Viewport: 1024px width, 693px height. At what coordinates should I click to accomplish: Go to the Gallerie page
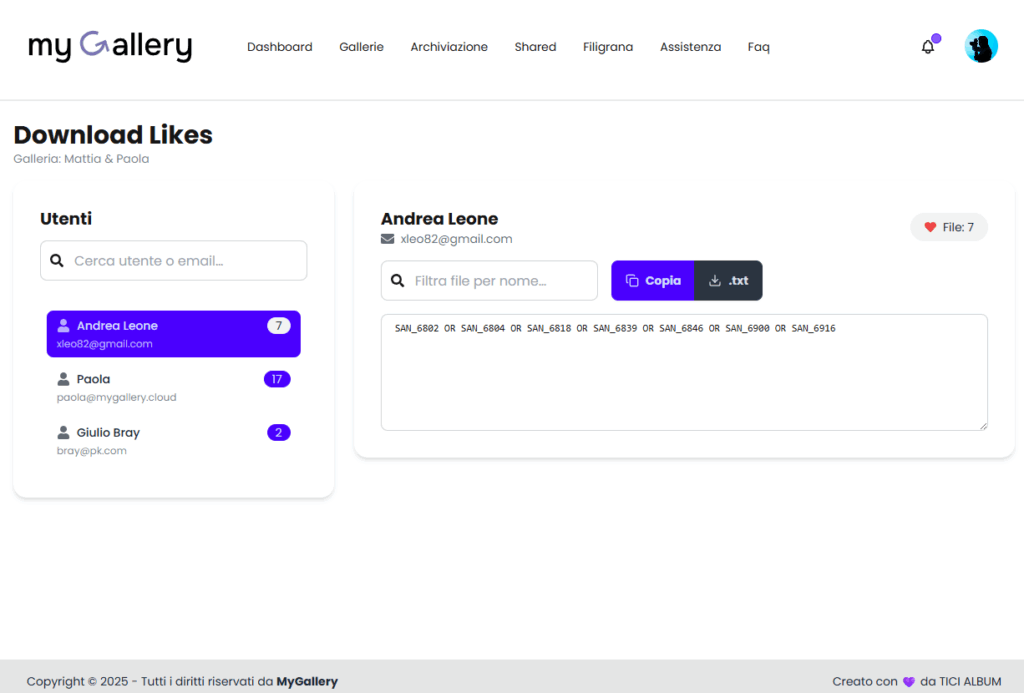(x=361, y=47)
